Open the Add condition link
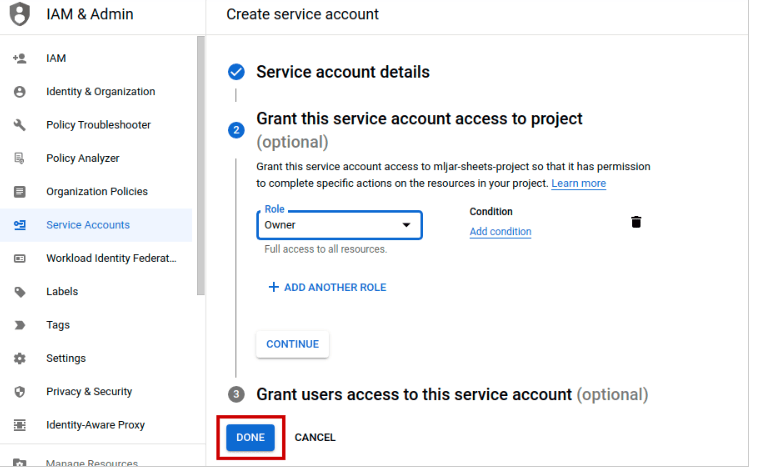The image size is (761, 473). click(500, 232)
